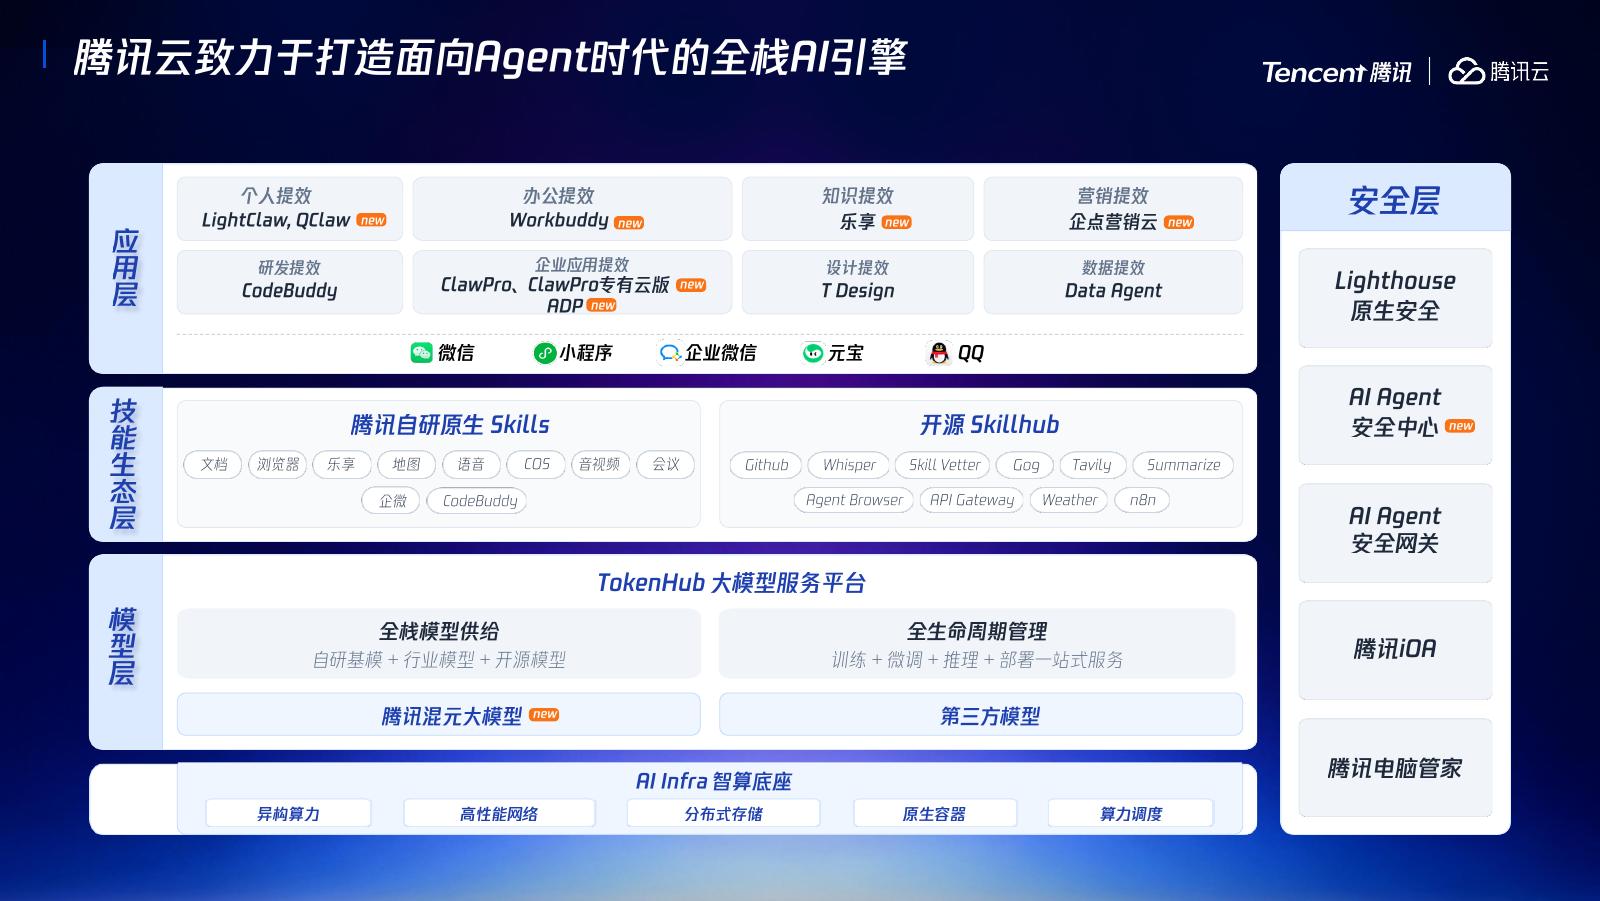Click the new badge in the 知识提效 card

(x=897, y=222)
